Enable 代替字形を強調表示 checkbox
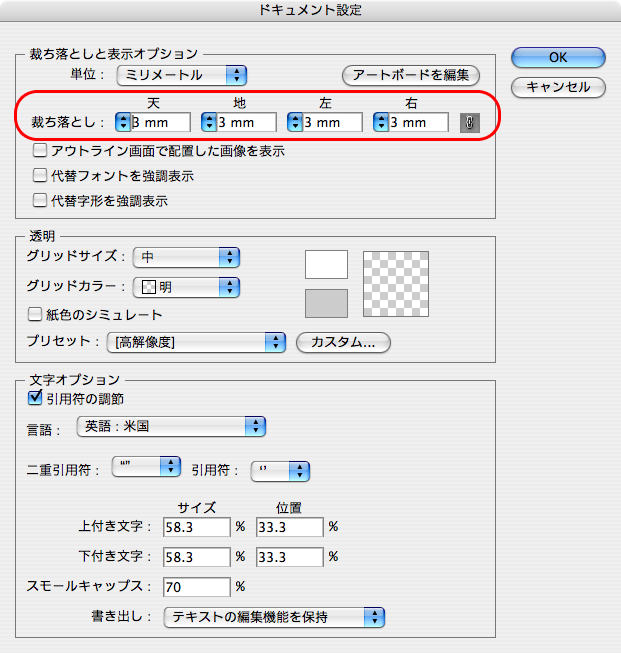The image size is (621, 653). 40,200
